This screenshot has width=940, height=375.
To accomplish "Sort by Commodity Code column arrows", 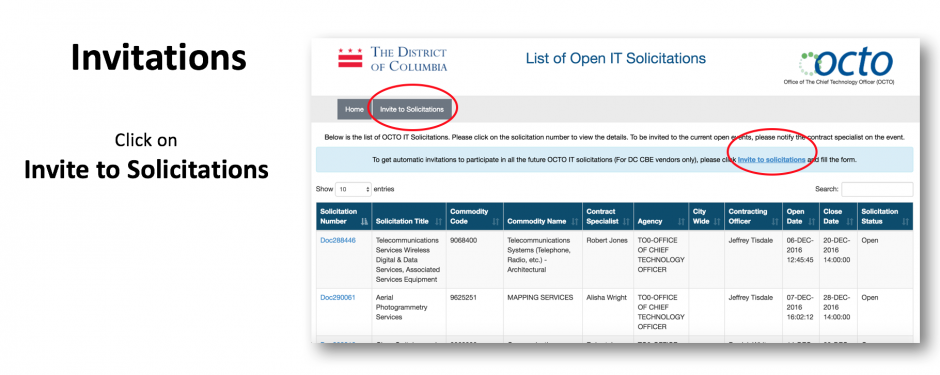I will [x=495, y=222].
